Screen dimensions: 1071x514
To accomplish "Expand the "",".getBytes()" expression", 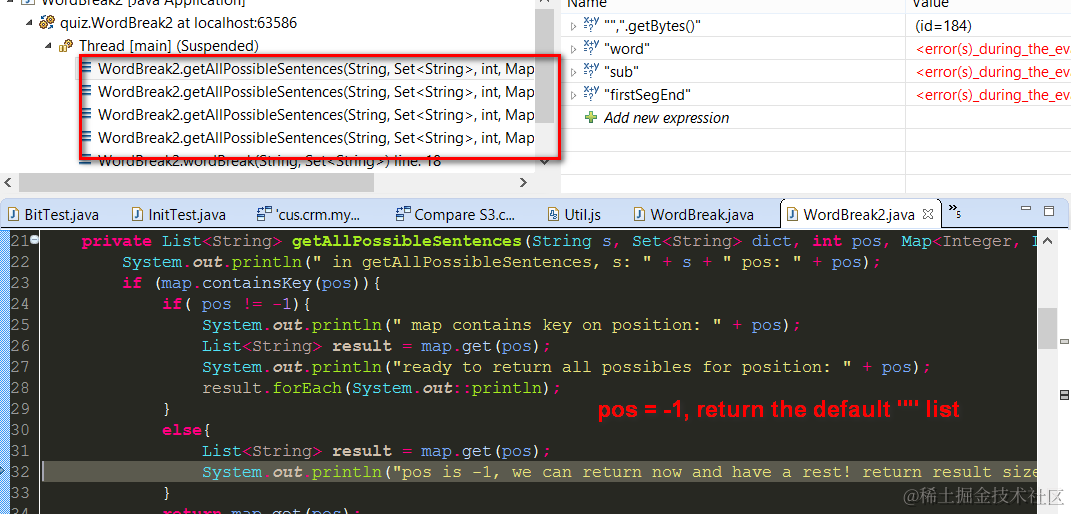I will coord(574,26).
